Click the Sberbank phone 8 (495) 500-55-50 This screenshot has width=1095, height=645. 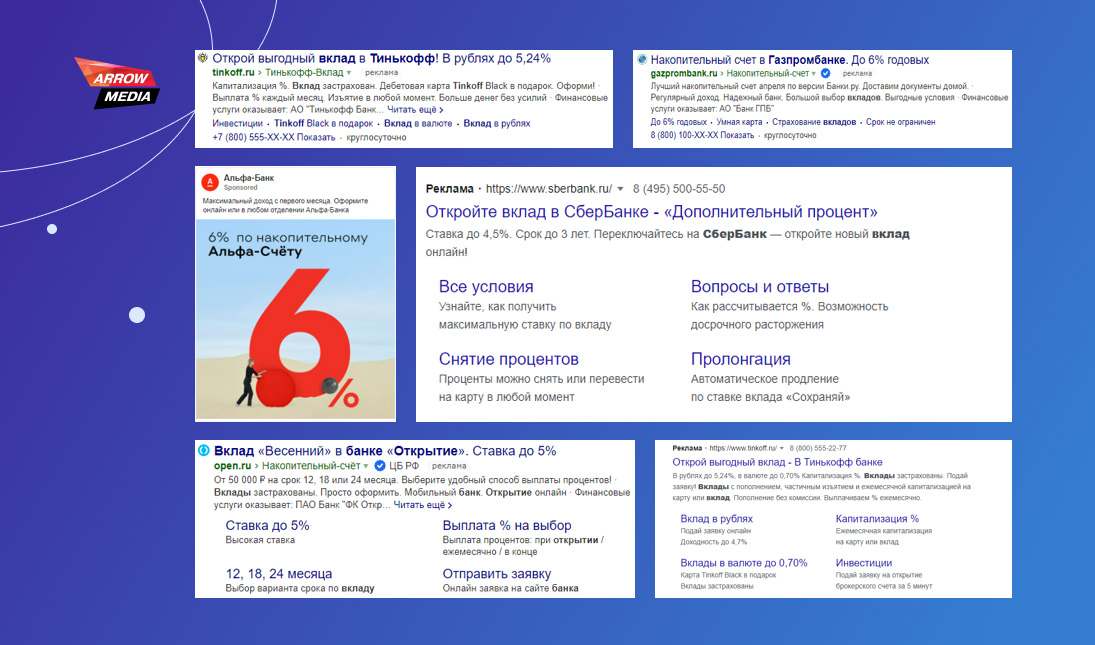pos(679,189)
